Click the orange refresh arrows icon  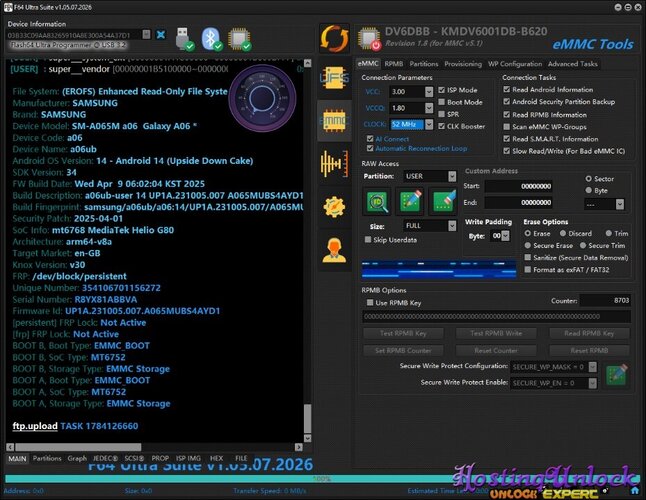point(334,39)
